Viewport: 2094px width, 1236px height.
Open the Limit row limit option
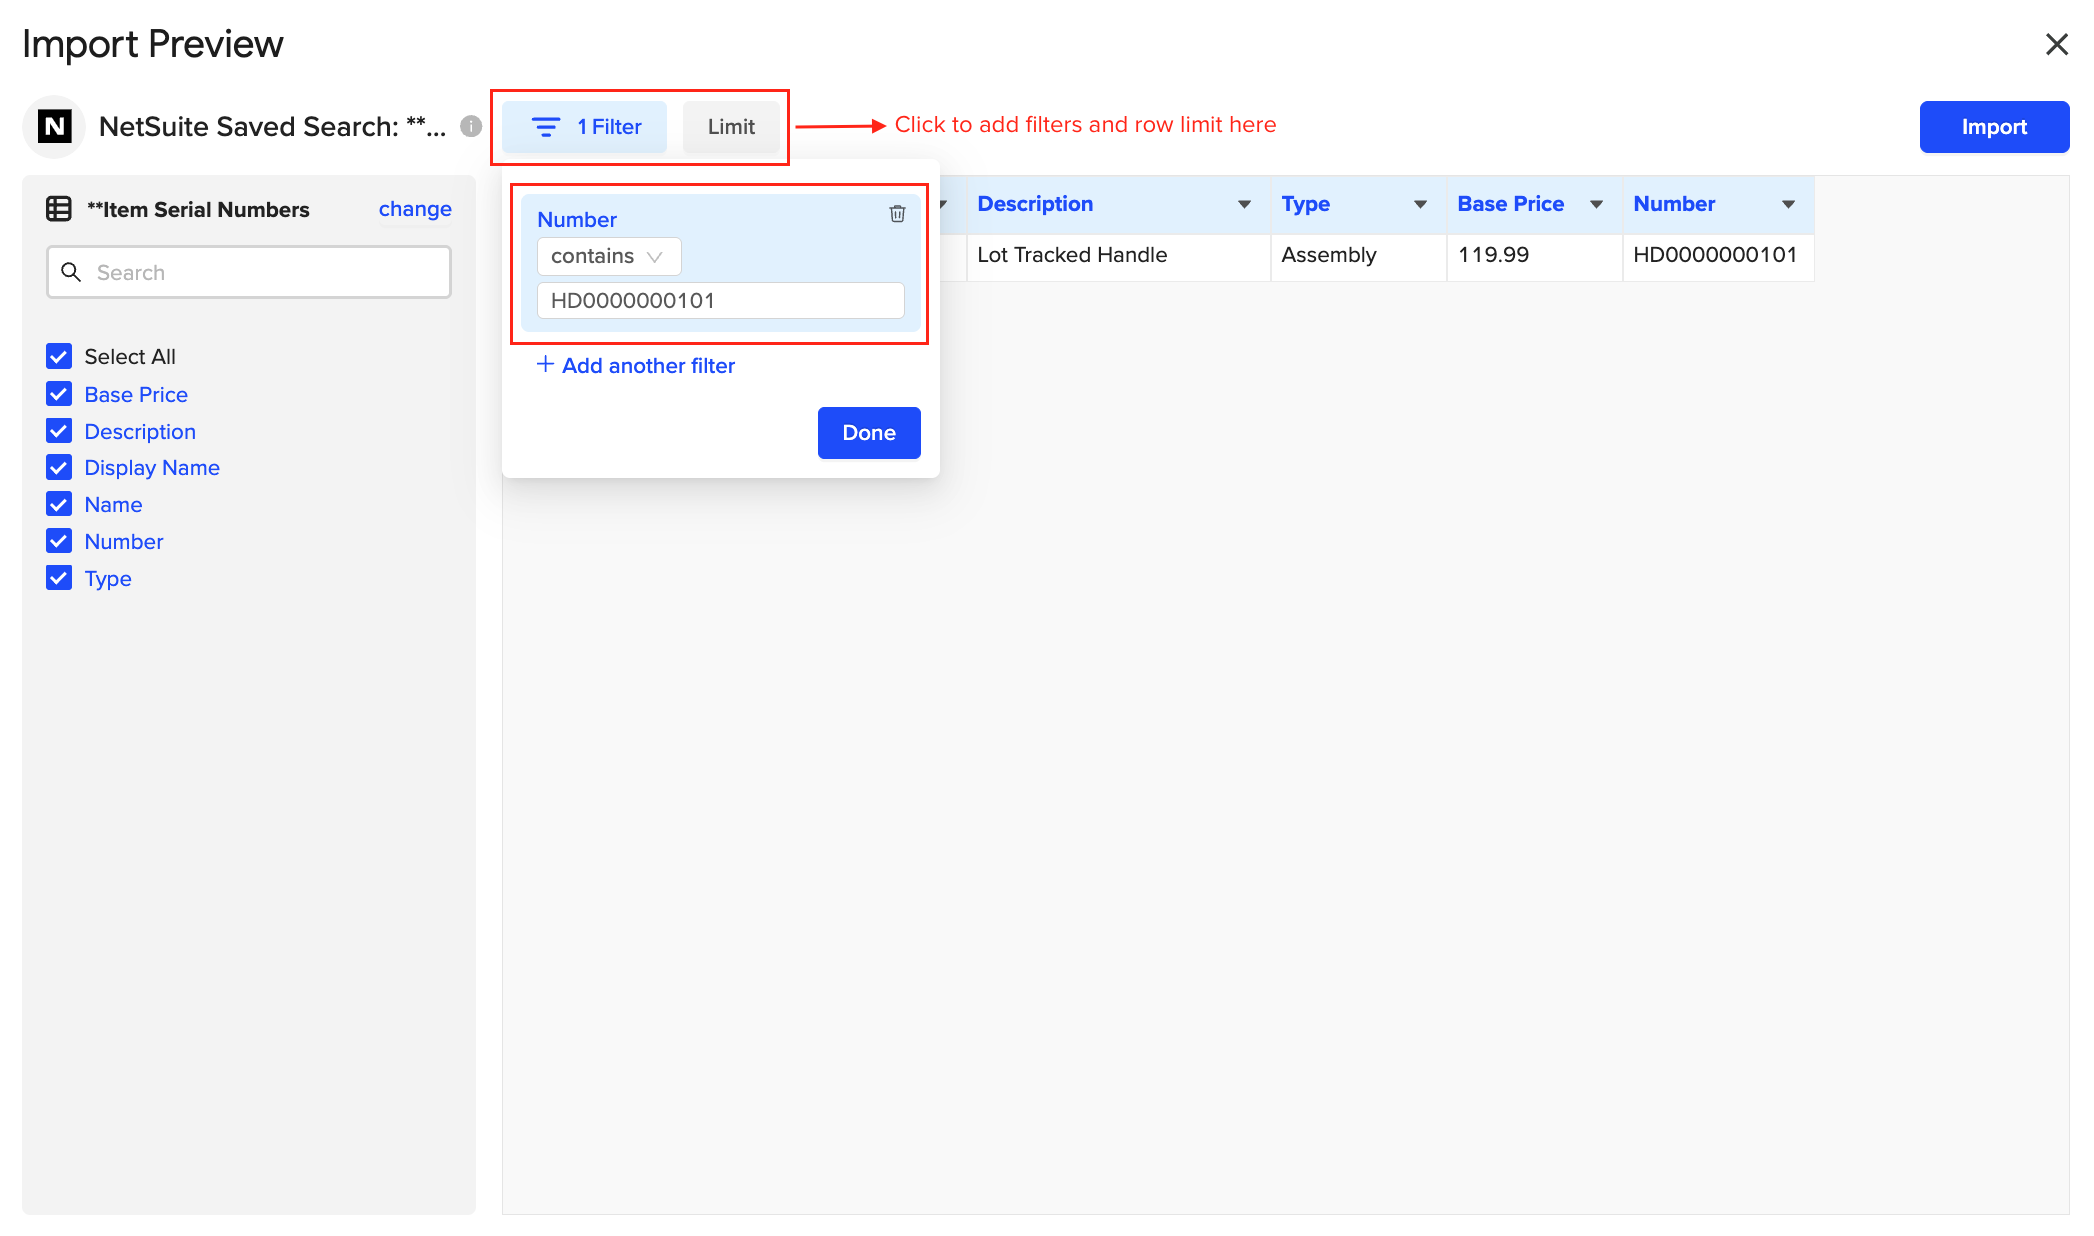coord(731,127)
